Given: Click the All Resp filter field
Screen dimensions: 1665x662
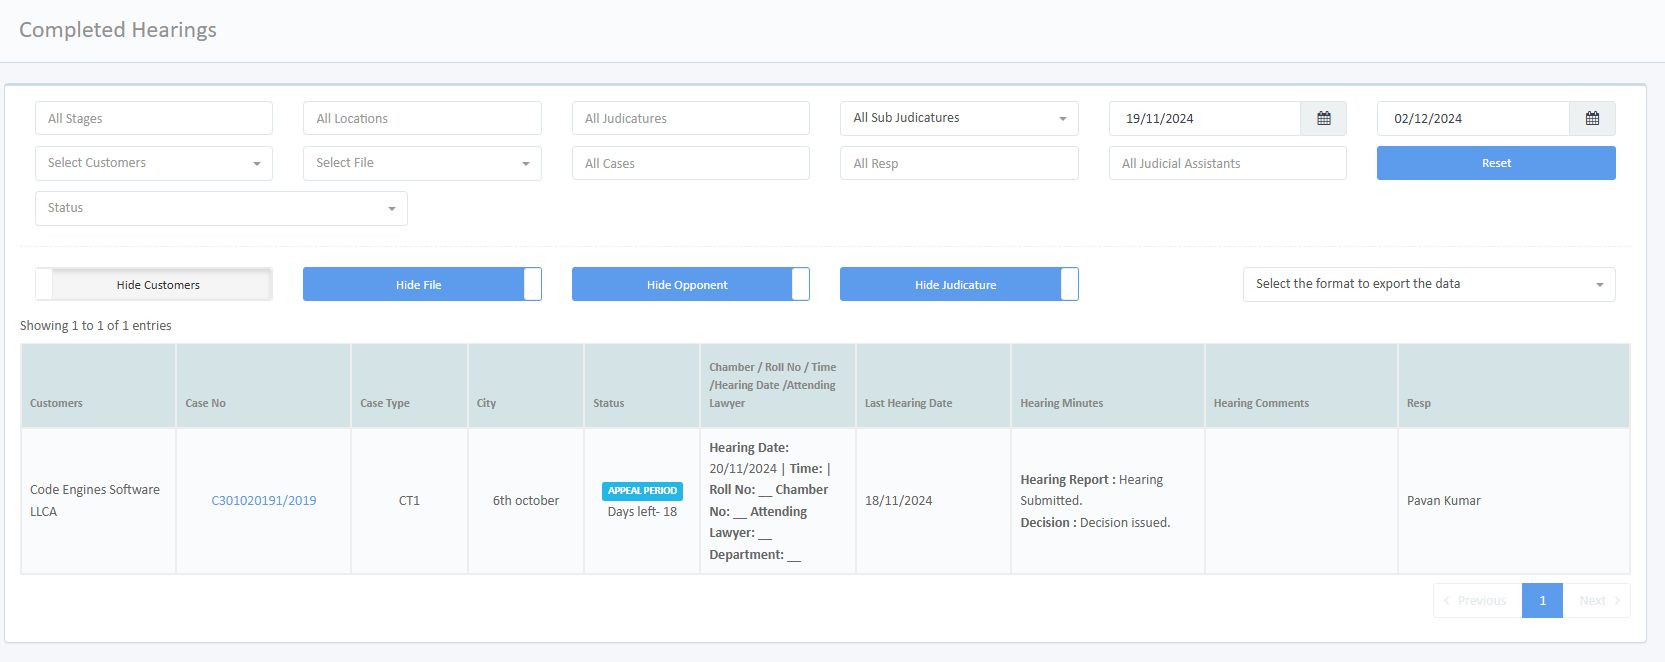Looking at the screenshot, I should [959, 163].
